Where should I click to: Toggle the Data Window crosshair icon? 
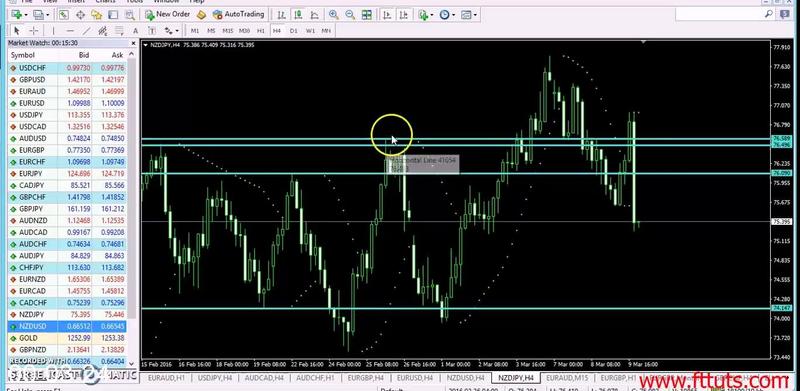81,14
